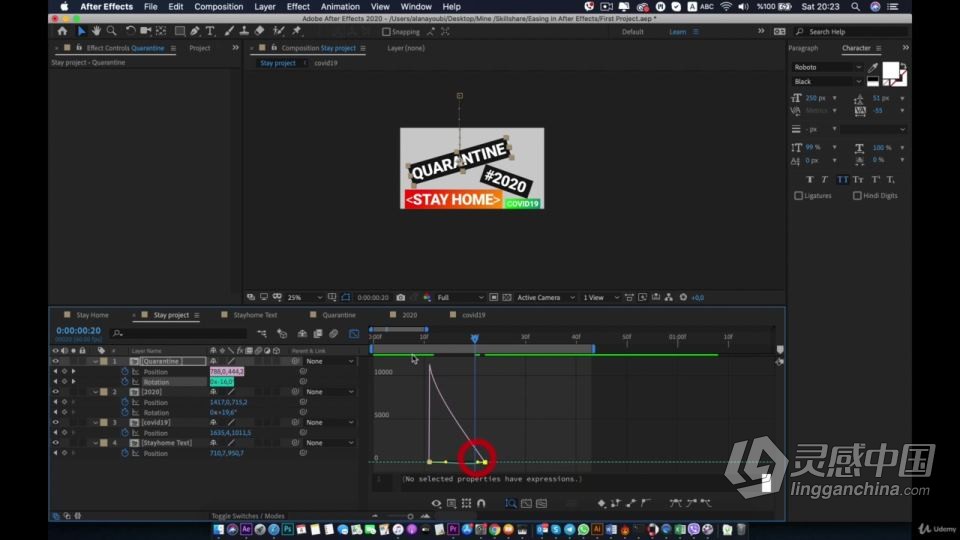Select the Puppet Pin tool

(297, 31)
